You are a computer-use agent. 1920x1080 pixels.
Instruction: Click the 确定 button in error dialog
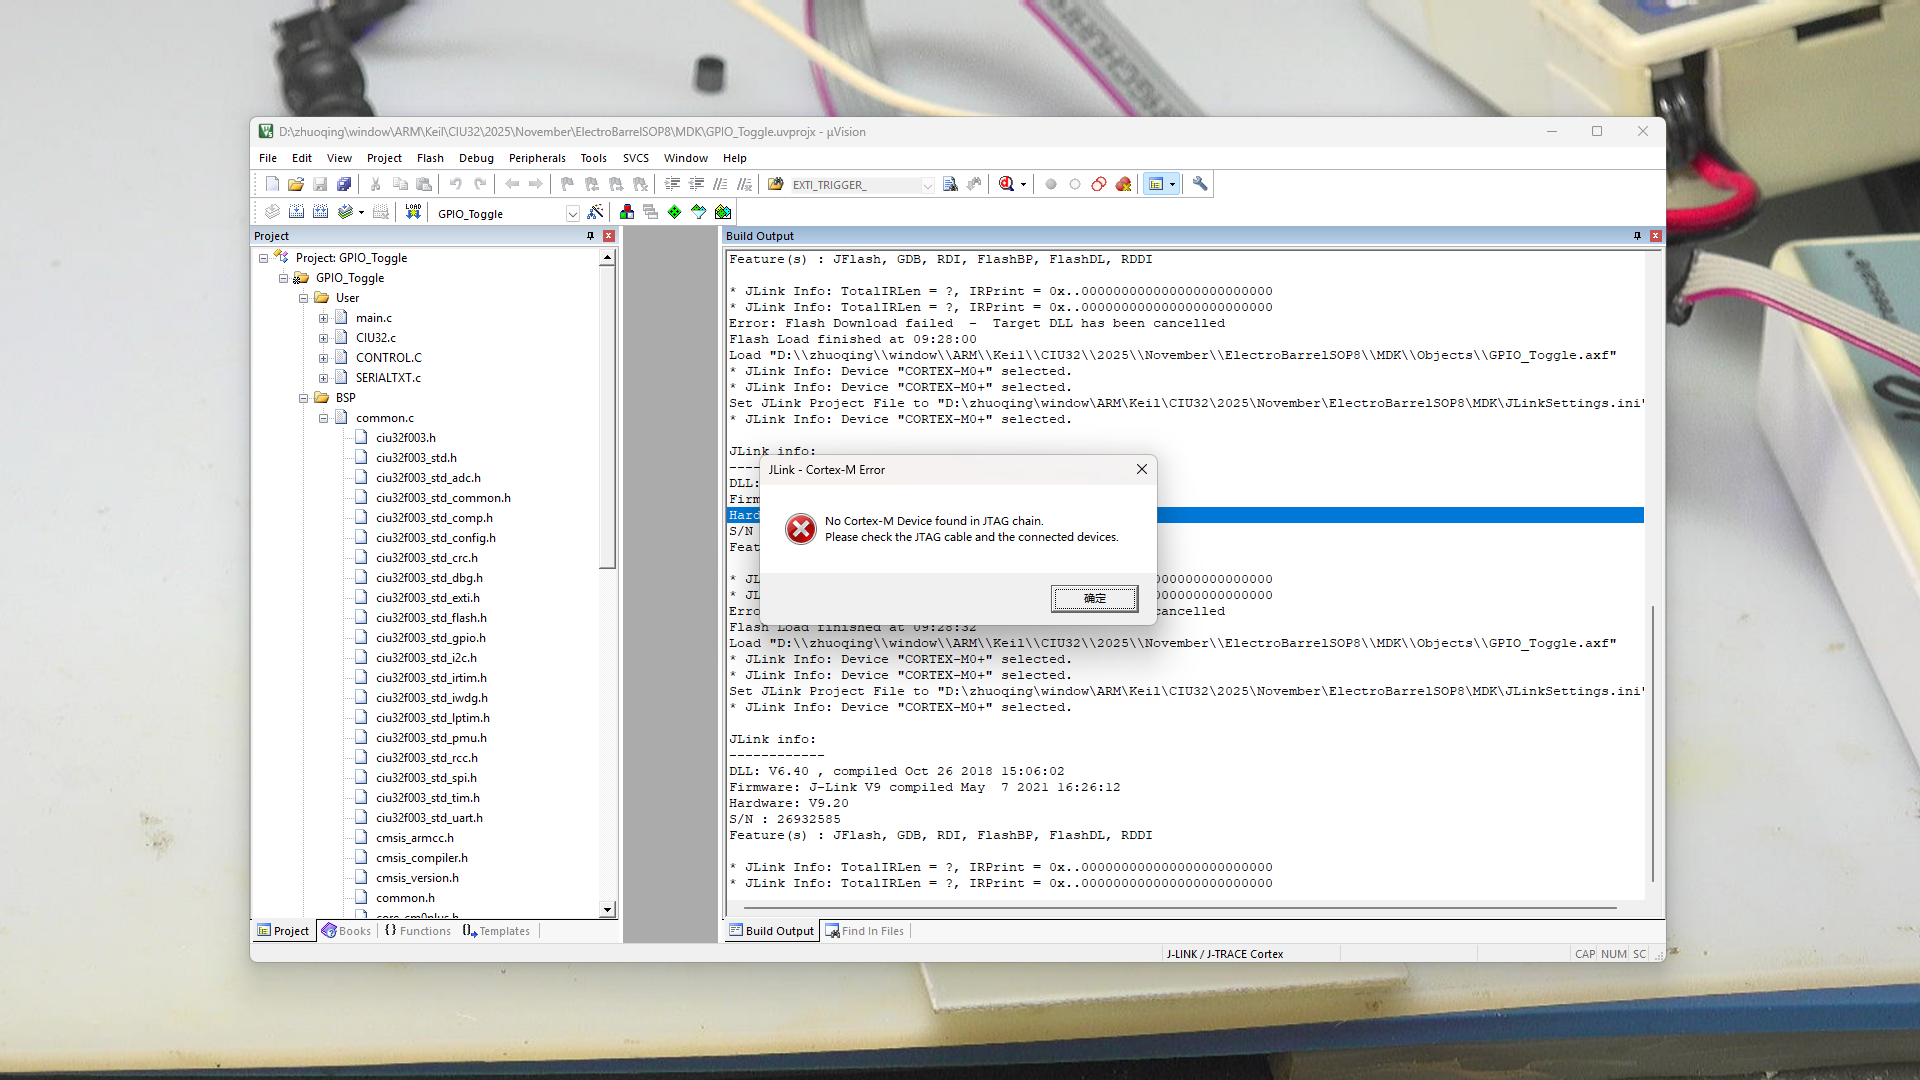coord(1094,598)
